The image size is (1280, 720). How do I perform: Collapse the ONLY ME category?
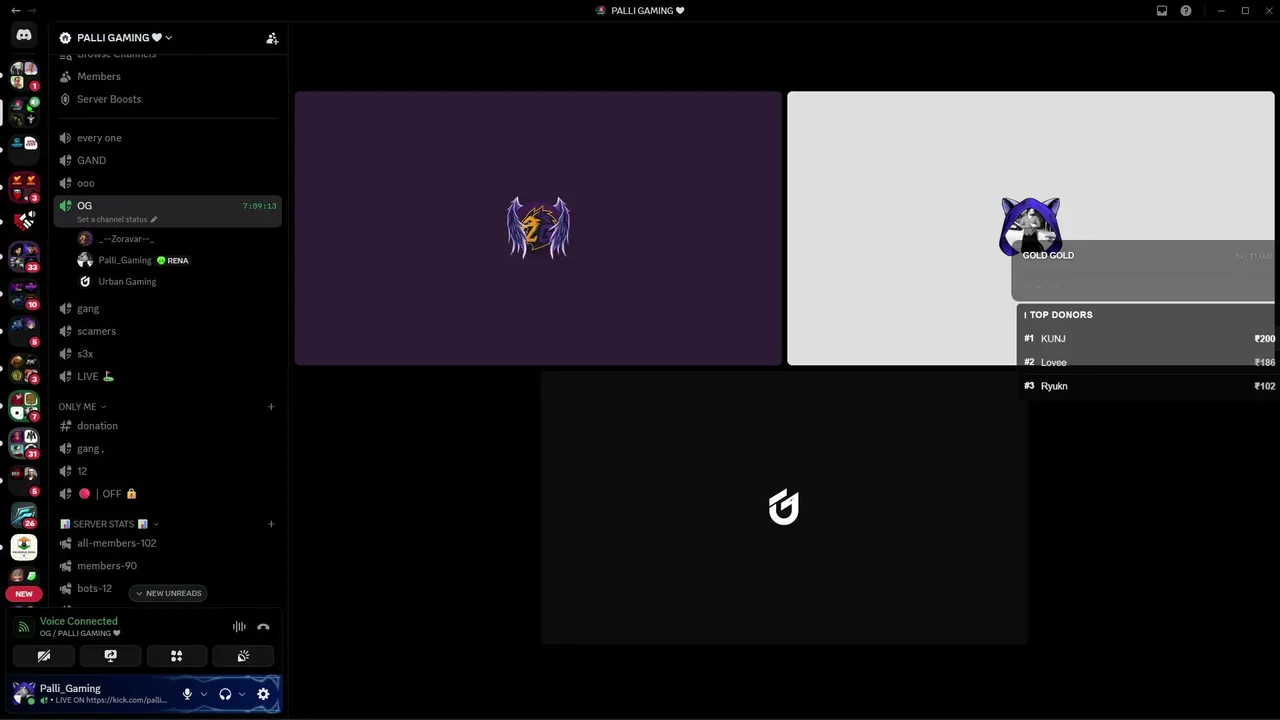tap(82, 407)
